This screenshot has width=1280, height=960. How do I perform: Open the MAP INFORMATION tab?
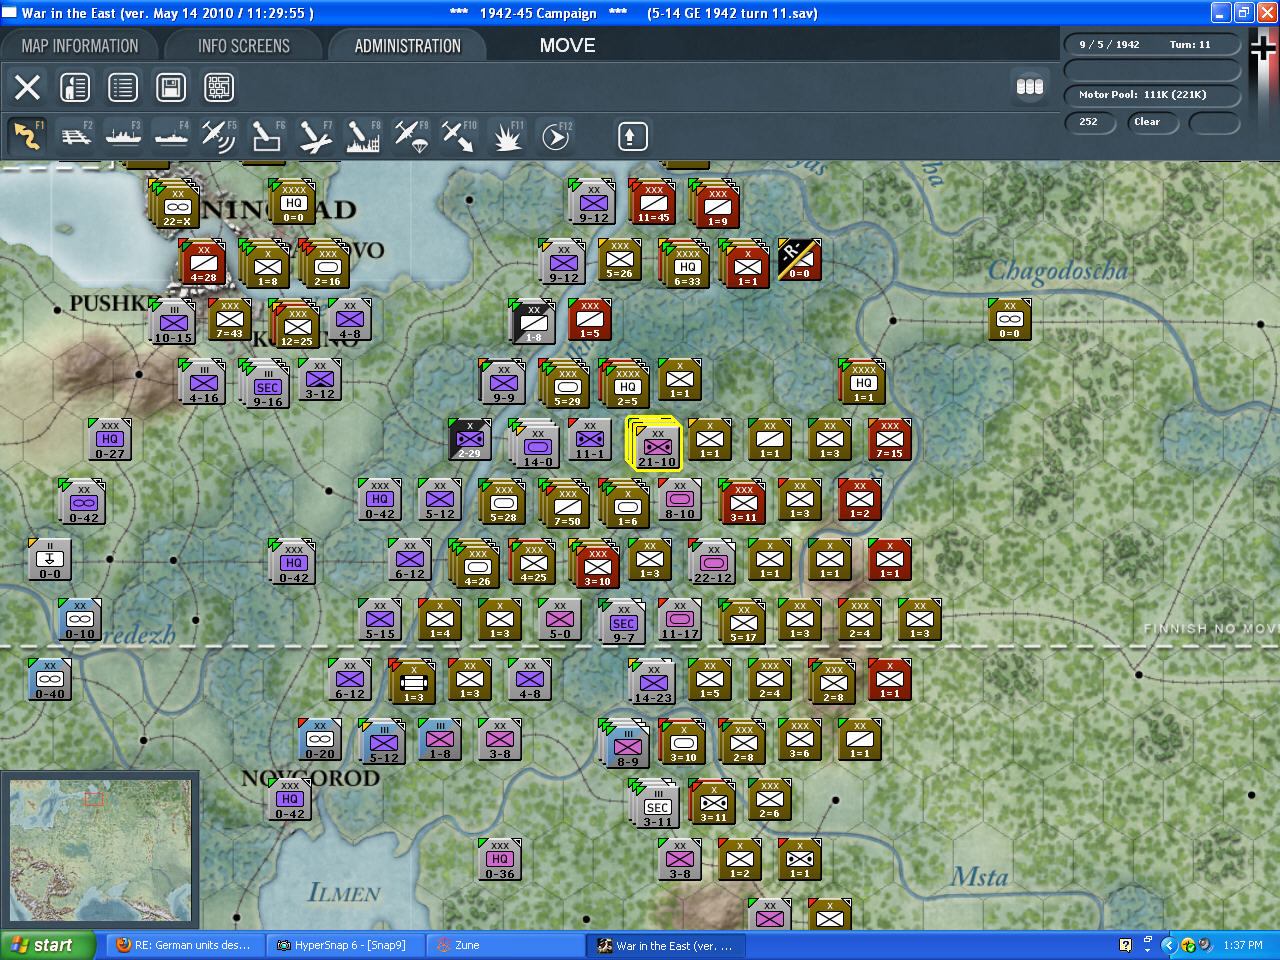coord(80,46)
